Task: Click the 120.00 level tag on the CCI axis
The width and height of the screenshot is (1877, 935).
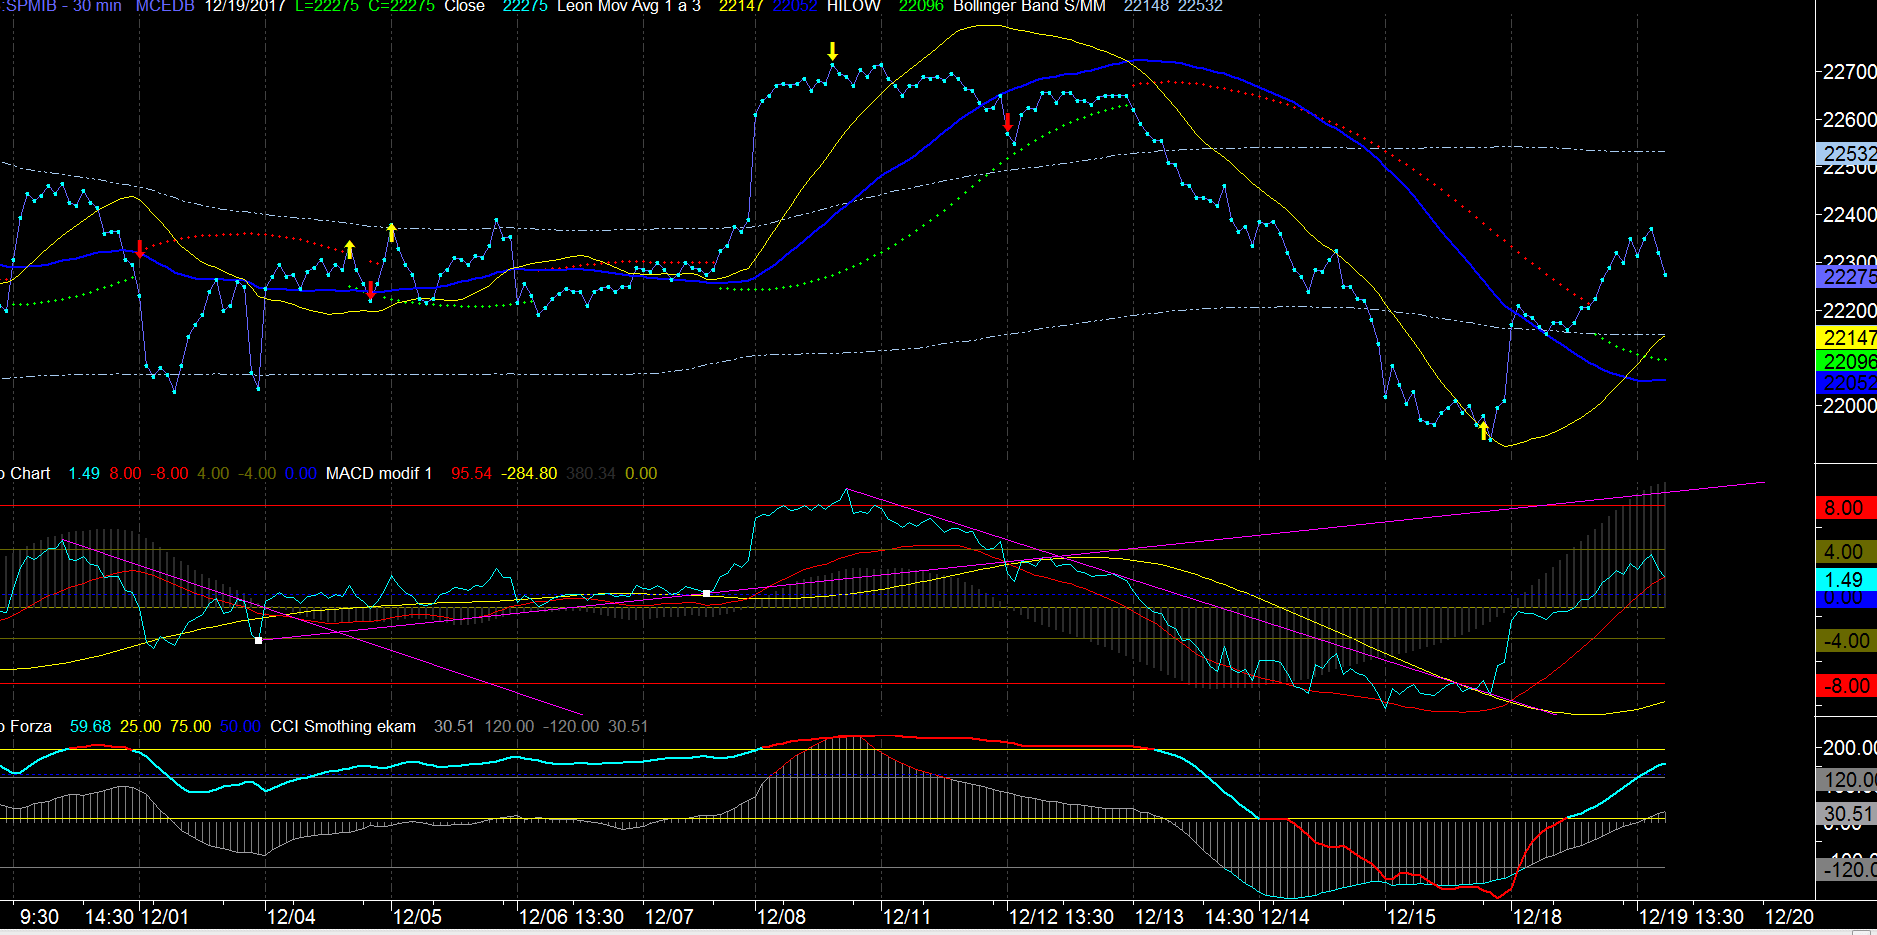Action: pos(1846,779)
